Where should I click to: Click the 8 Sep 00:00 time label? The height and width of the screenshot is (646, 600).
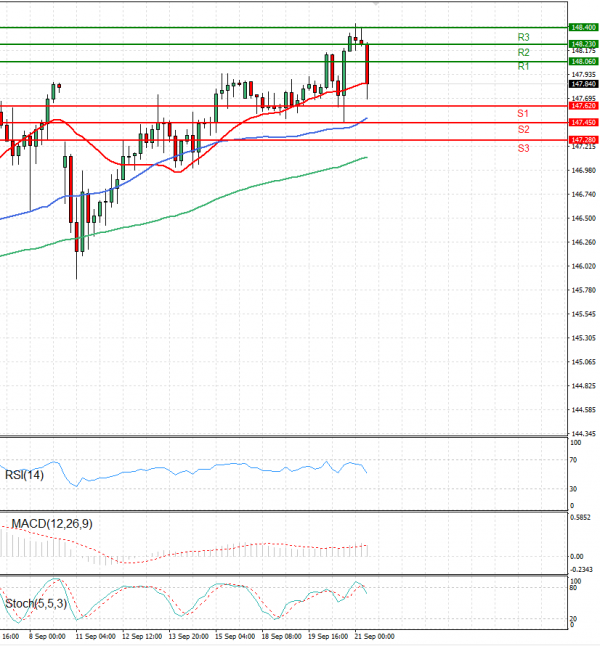pyautogui.click(x=47, y=637)
